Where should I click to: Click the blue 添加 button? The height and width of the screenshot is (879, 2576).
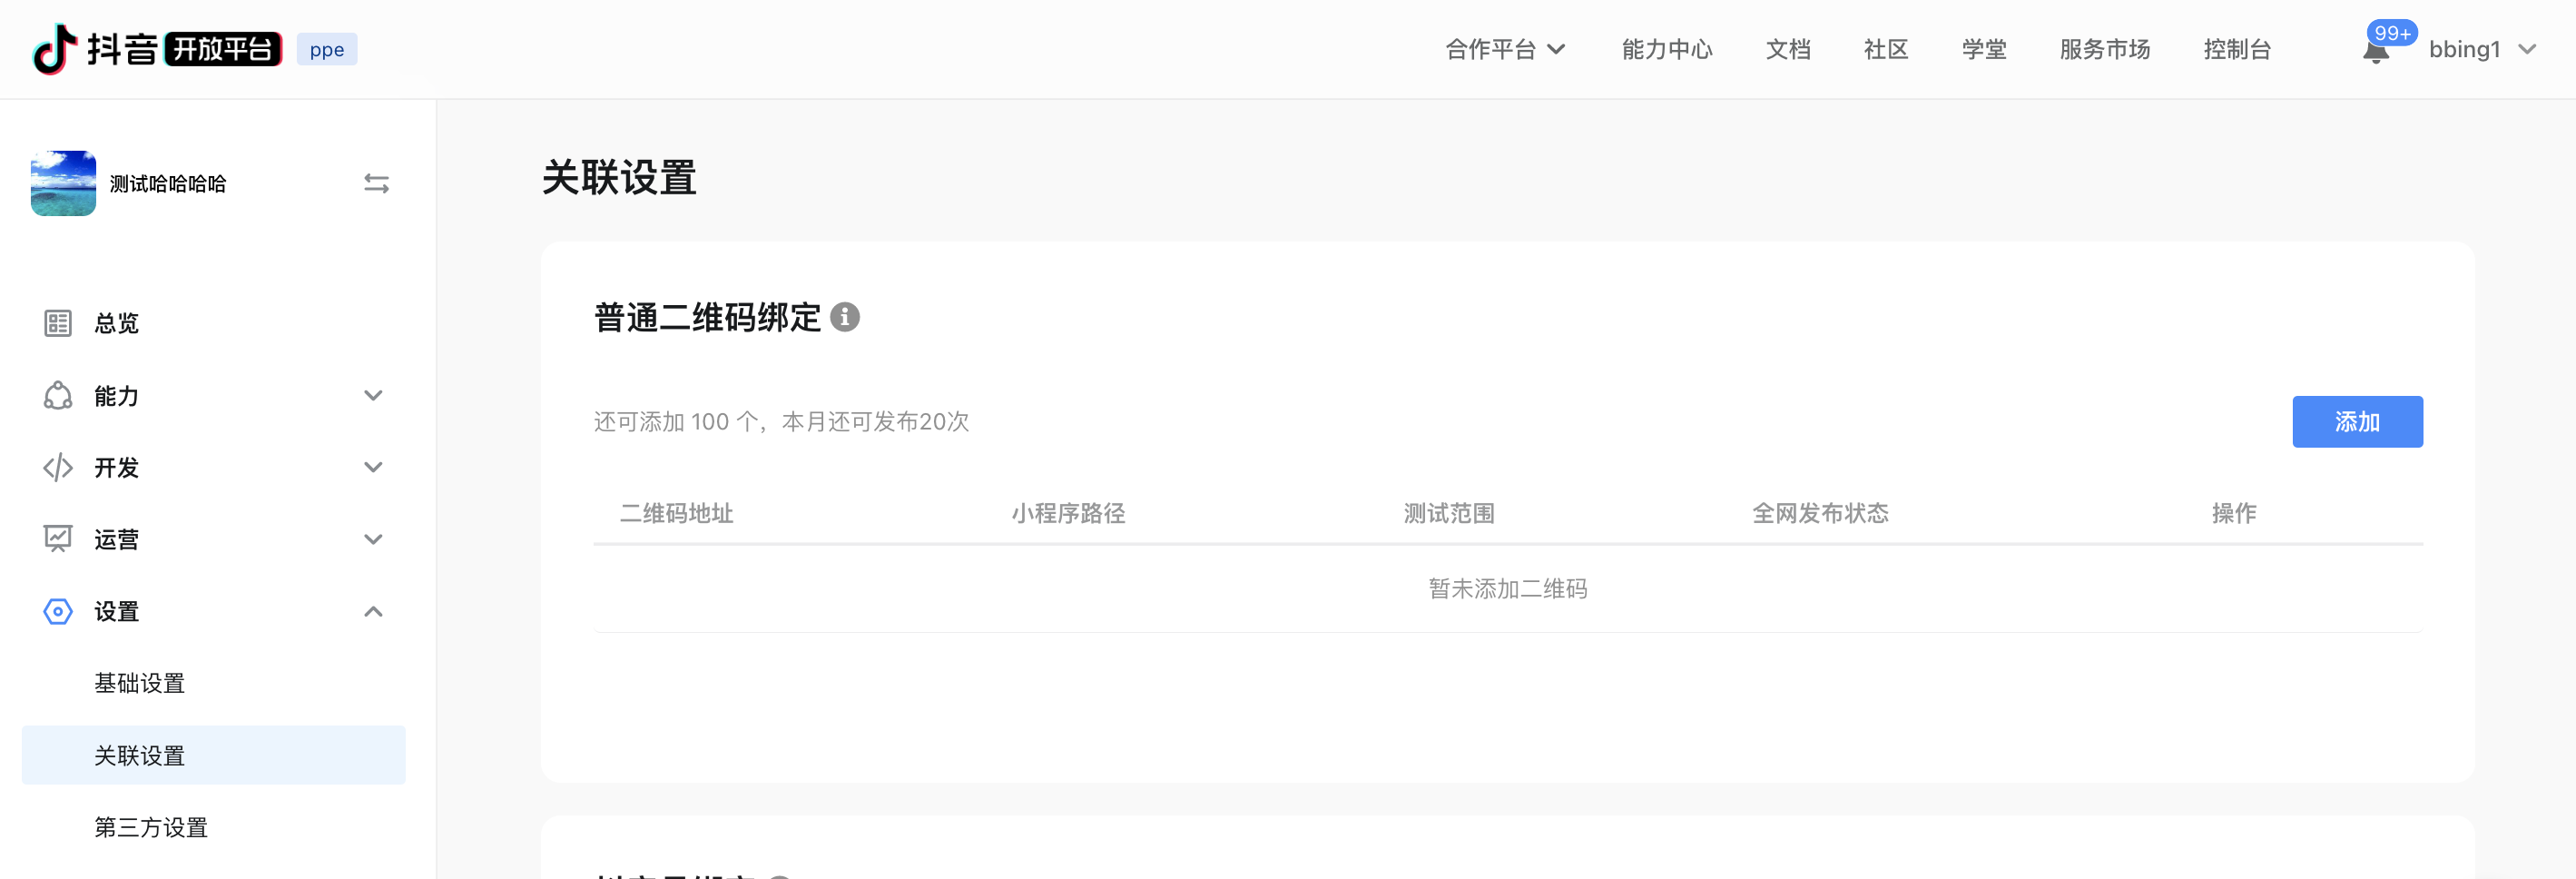pos(2356,422)
